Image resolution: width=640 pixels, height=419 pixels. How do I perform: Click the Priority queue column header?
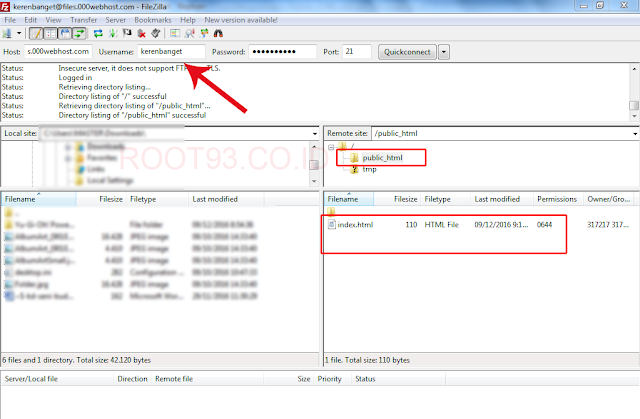(x=333, y=379)
